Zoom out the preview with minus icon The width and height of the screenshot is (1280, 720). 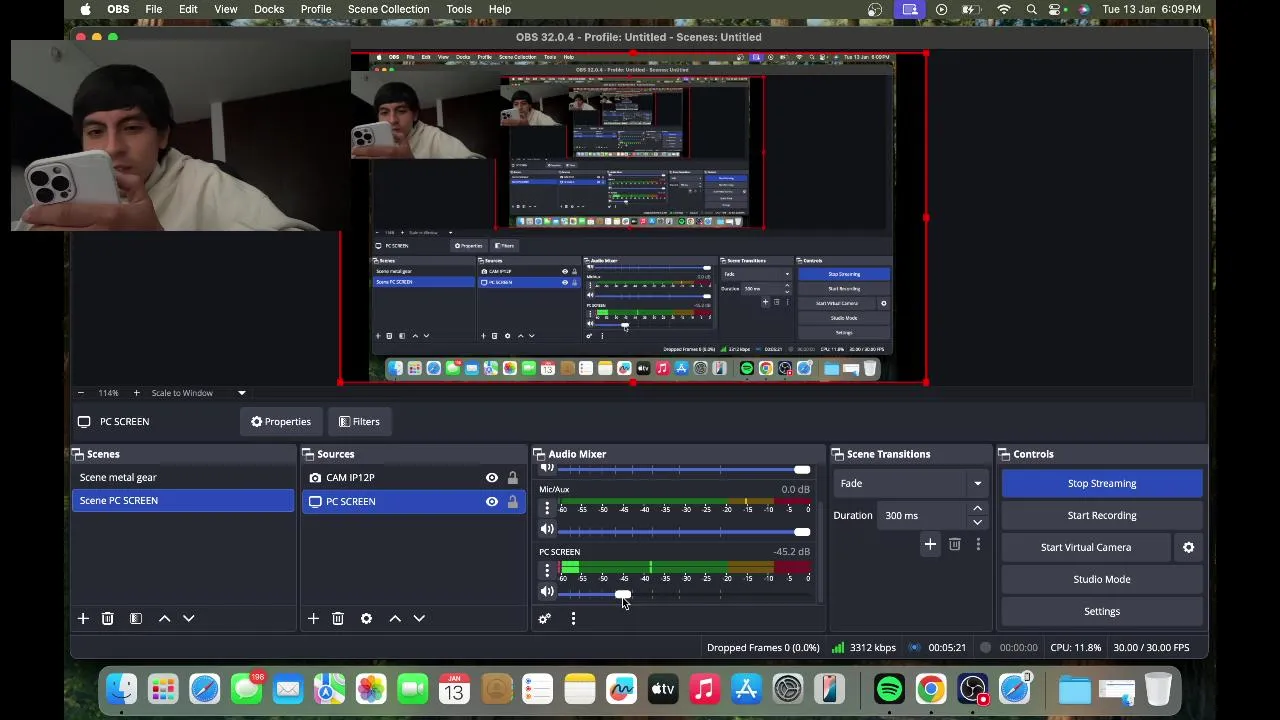click(81, 393)
